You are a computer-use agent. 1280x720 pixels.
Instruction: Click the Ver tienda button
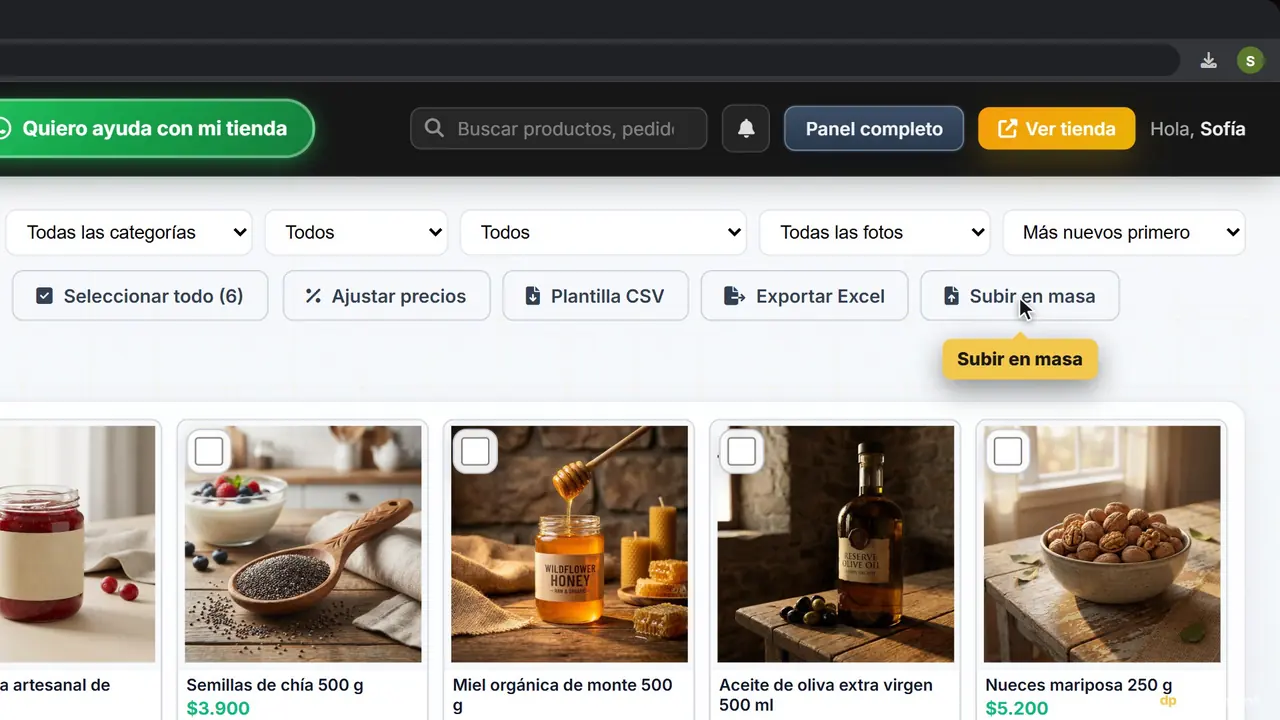(1056, 129)
